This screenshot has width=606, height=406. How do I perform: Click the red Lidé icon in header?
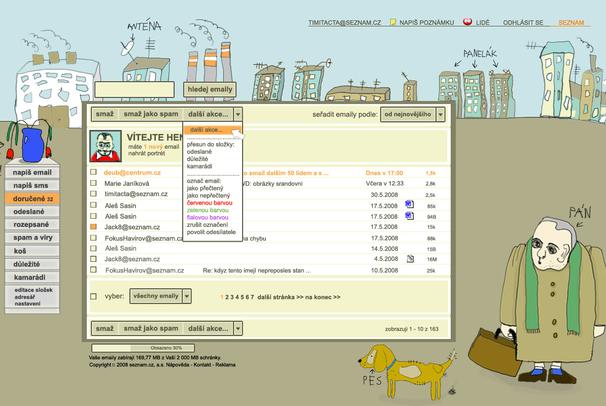click(x=467, y=20)
